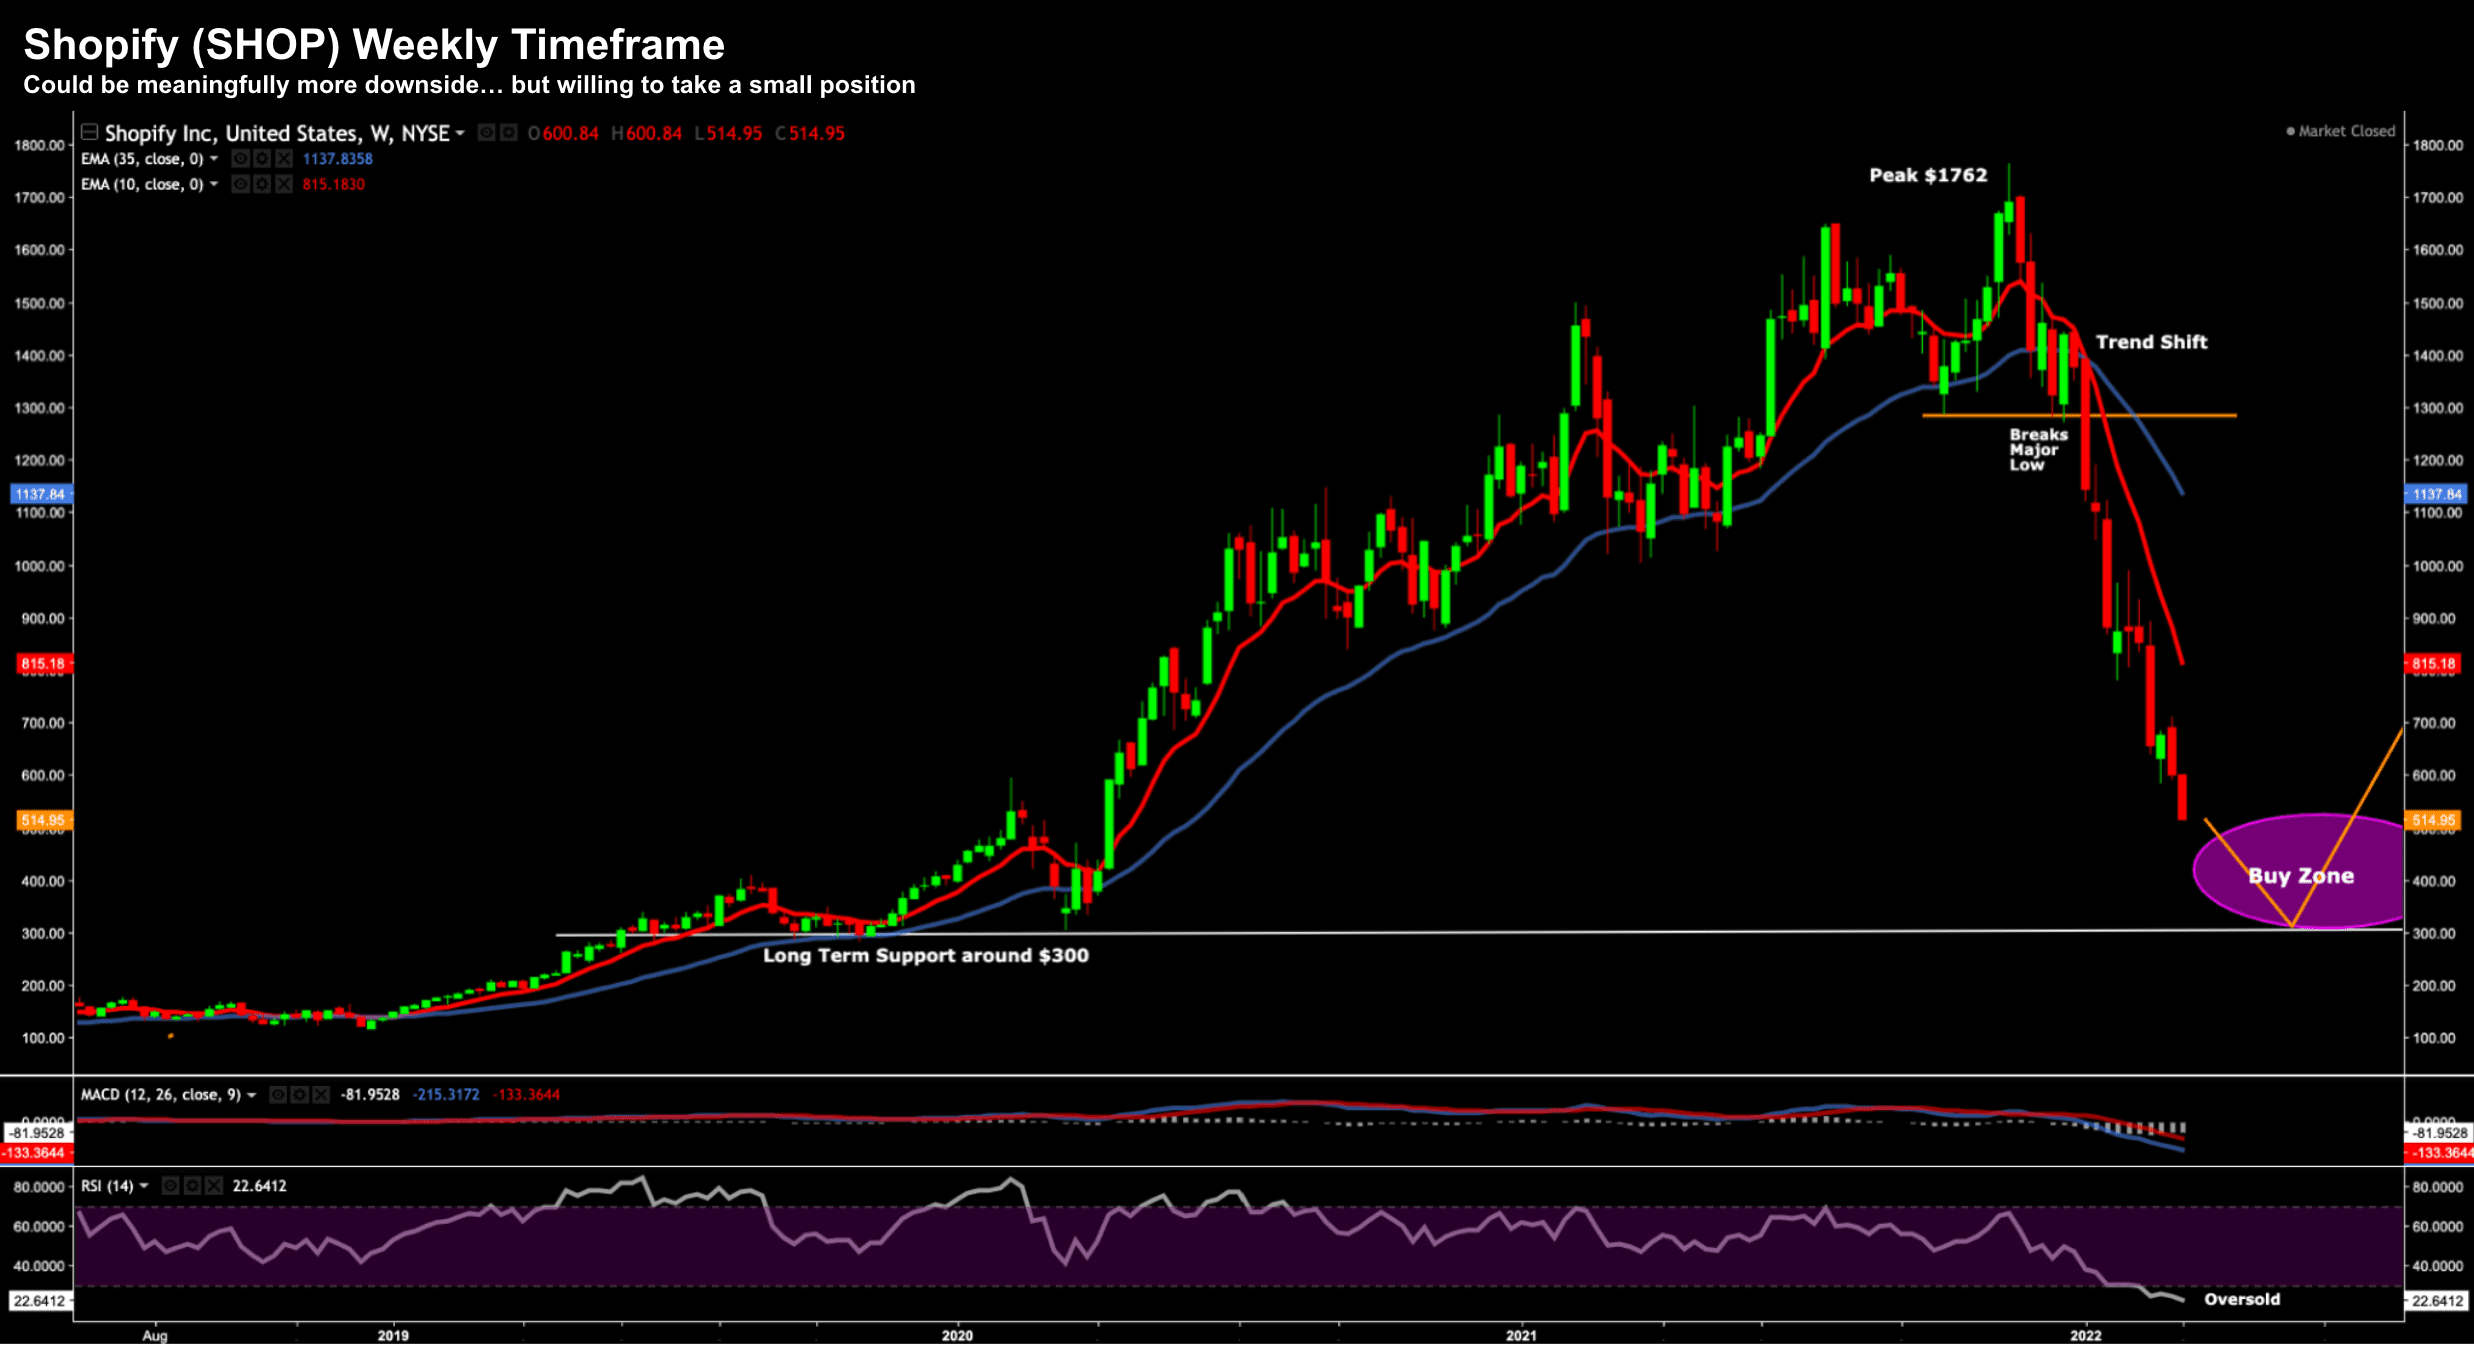Open EMA (35, close, 0) dropdown arrow
Image resolution: width=2474 pixels, height=1346 pixels.
(214, 159)
